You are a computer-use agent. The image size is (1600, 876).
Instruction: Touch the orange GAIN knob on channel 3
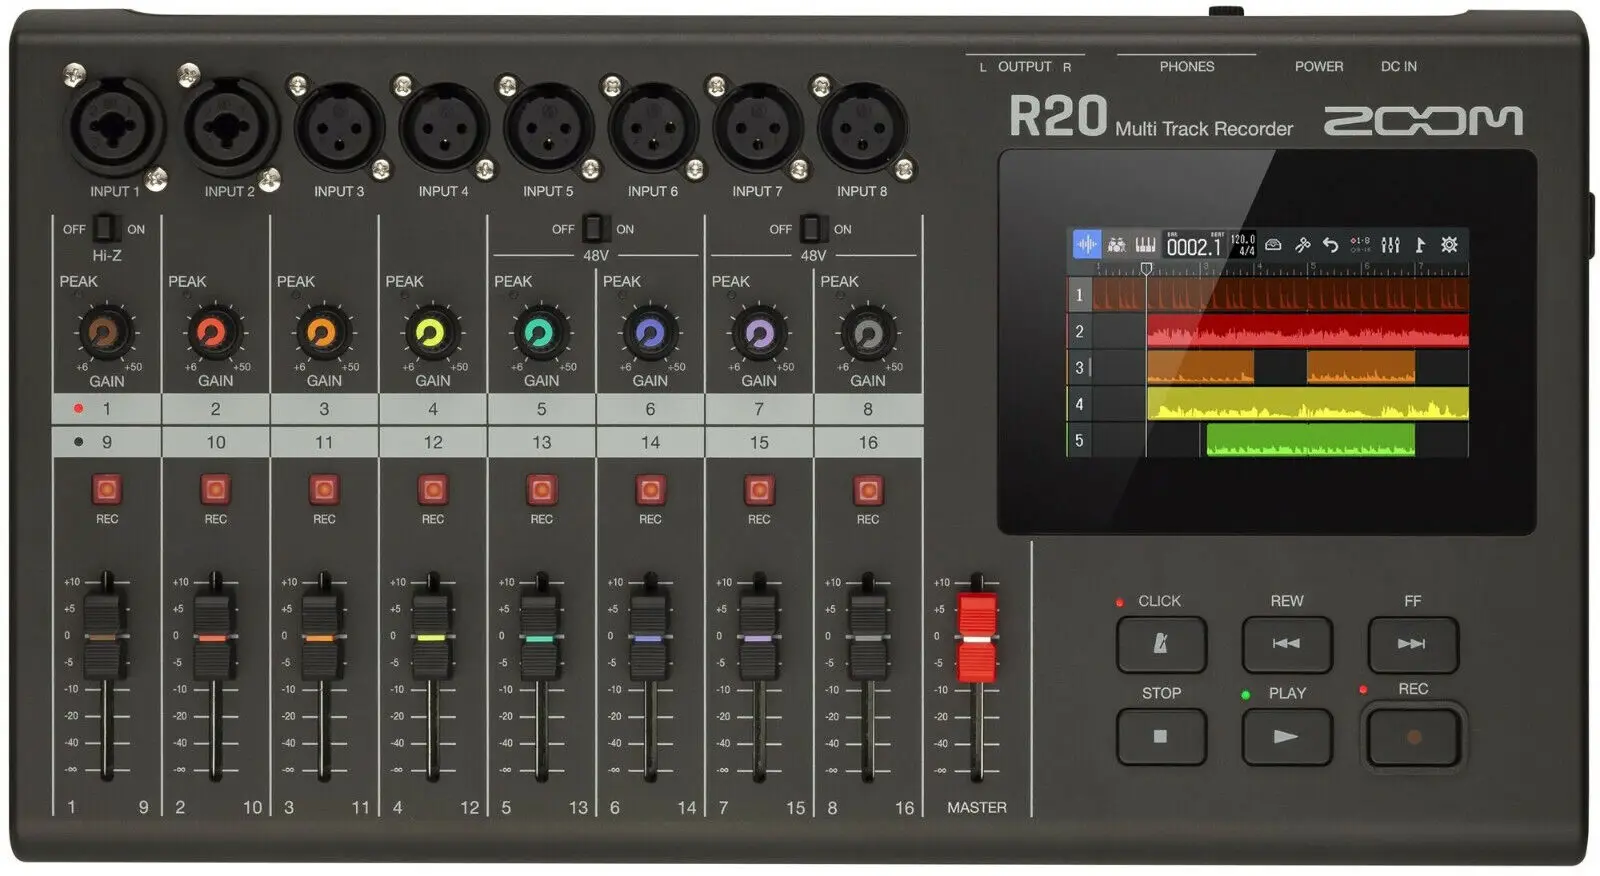[324, 333]
